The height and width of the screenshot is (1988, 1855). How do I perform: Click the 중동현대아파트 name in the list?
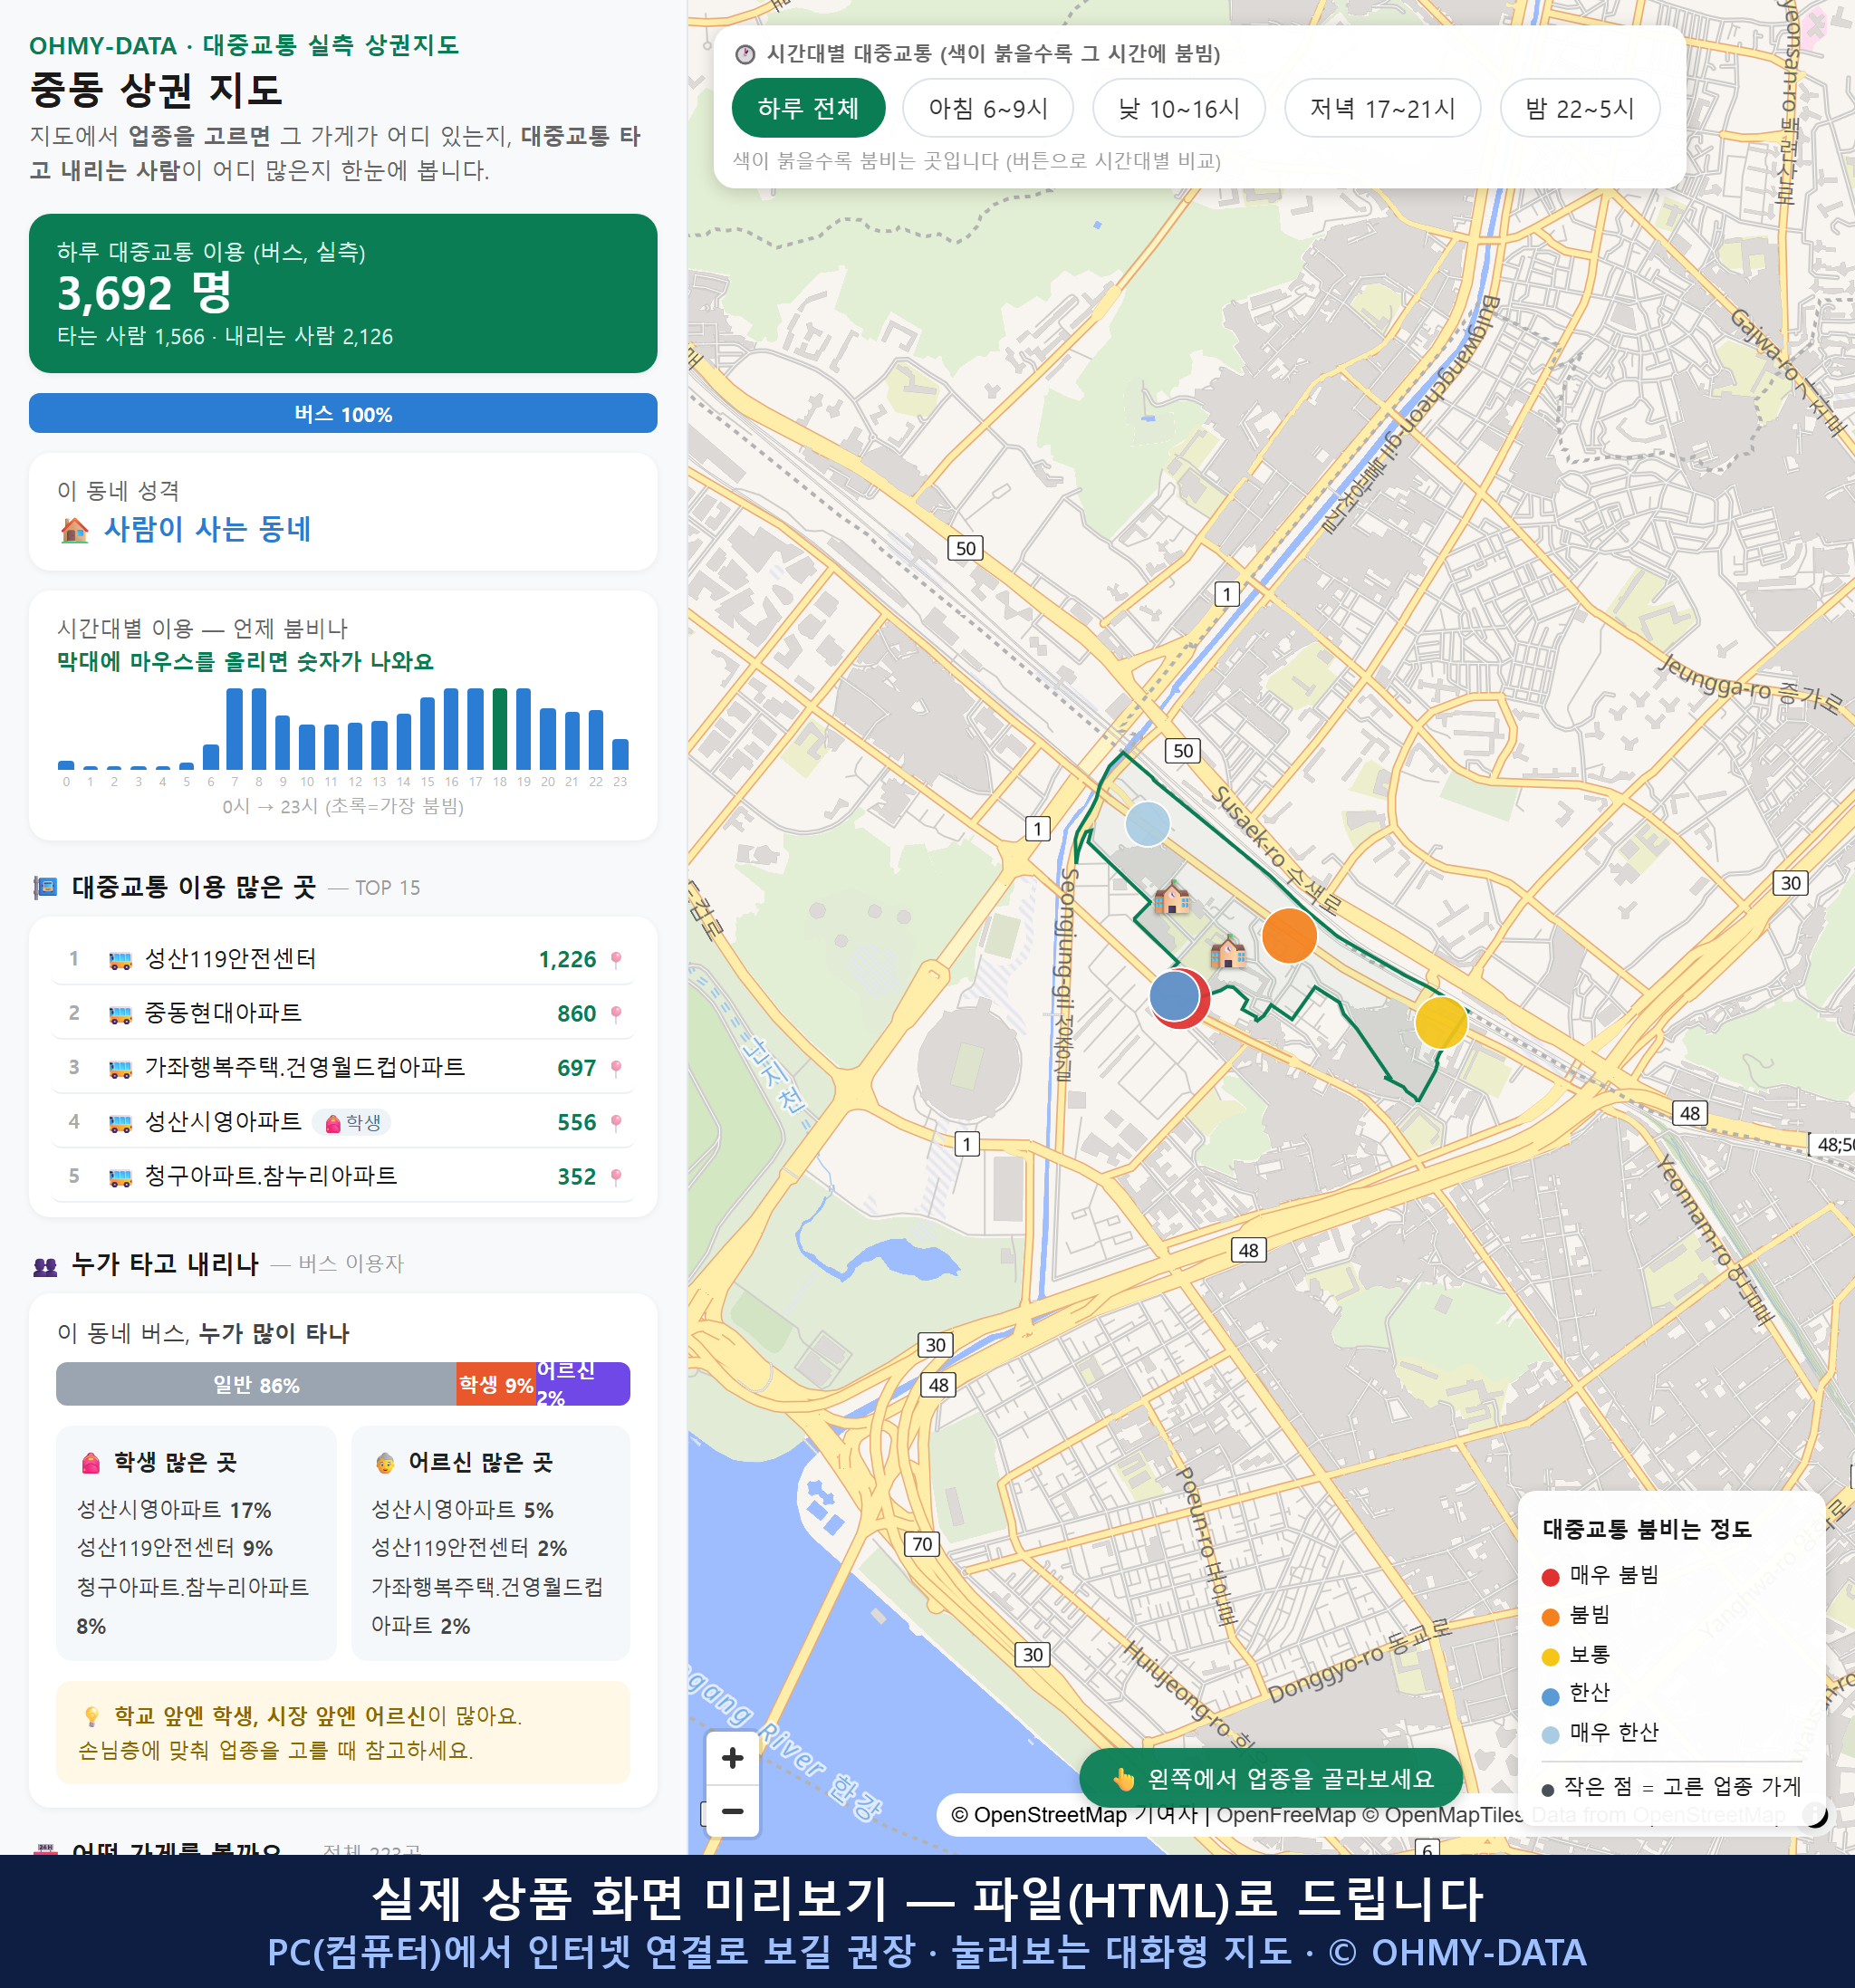(x=223, y=1013)
